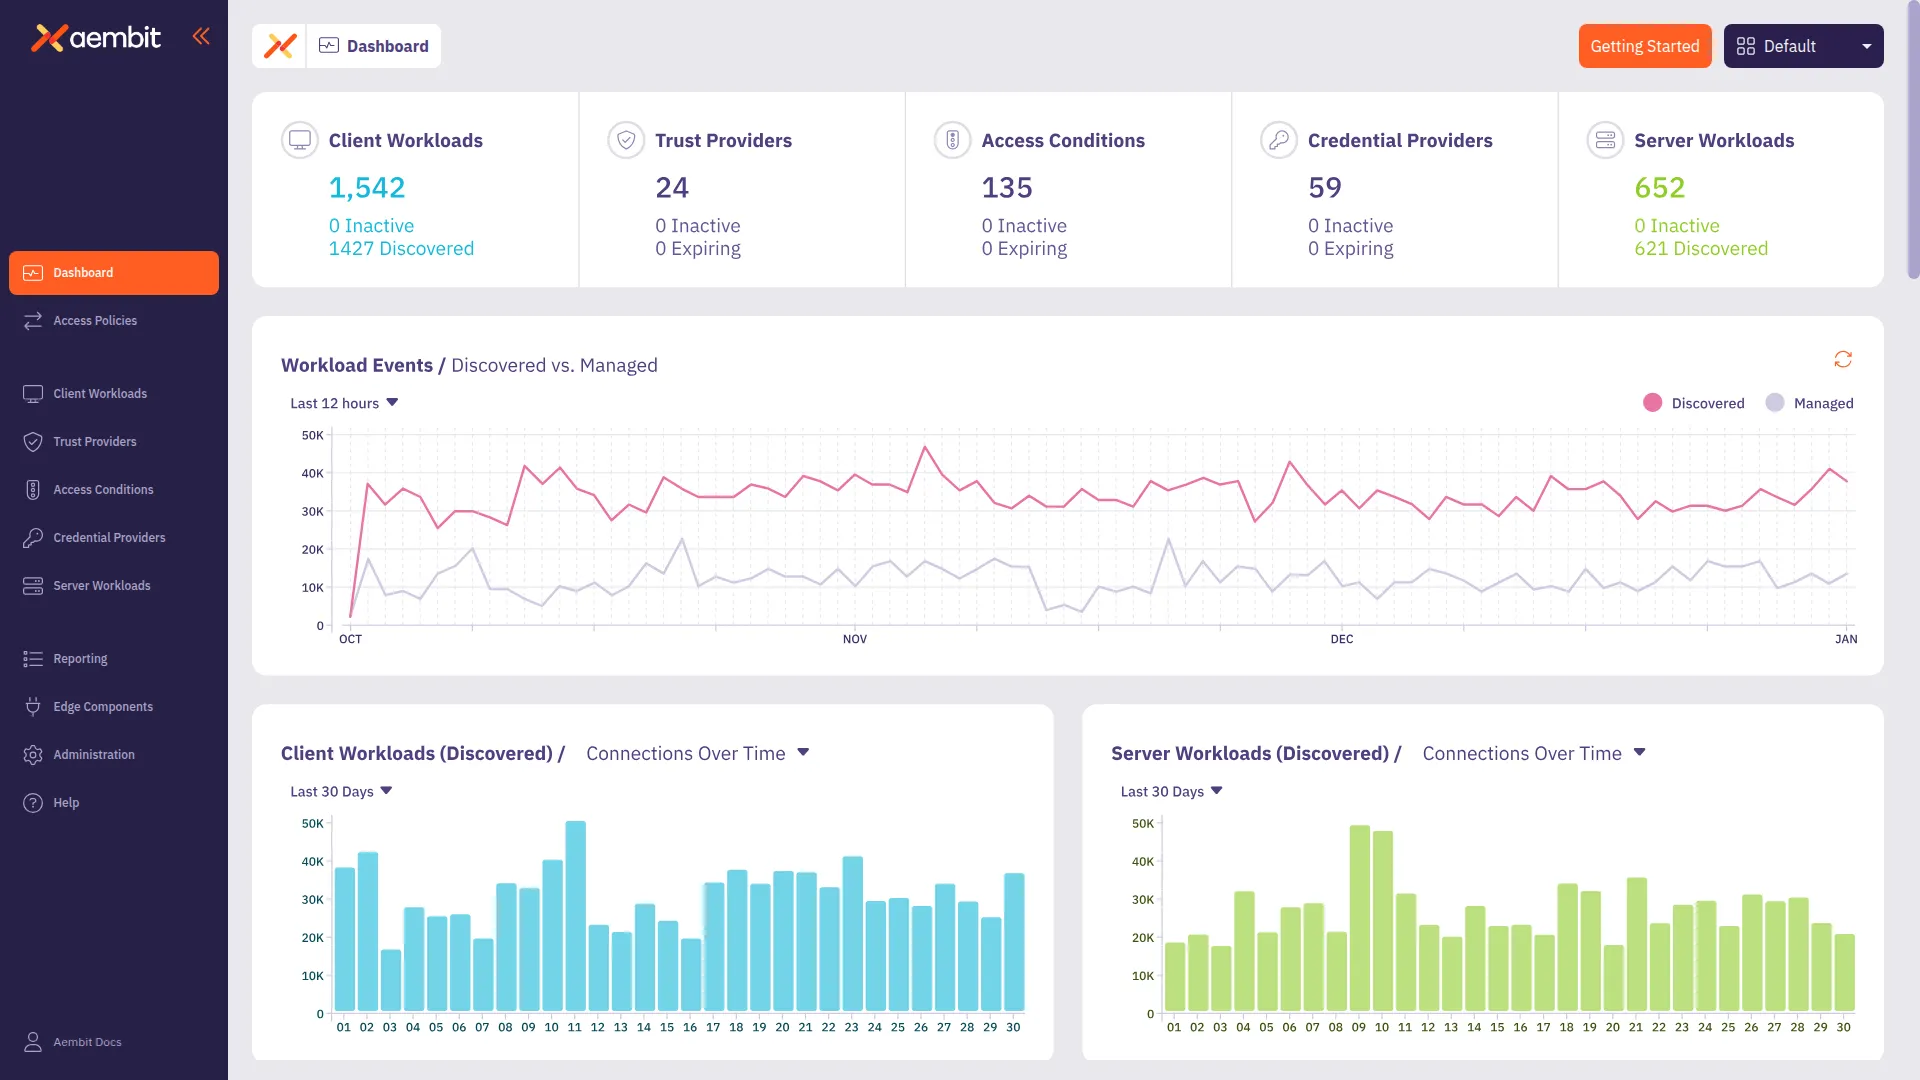Screen dimensions: 1920x1080
Task: Click the Trust Providers shield icon
Action: [x=31, y=441]
